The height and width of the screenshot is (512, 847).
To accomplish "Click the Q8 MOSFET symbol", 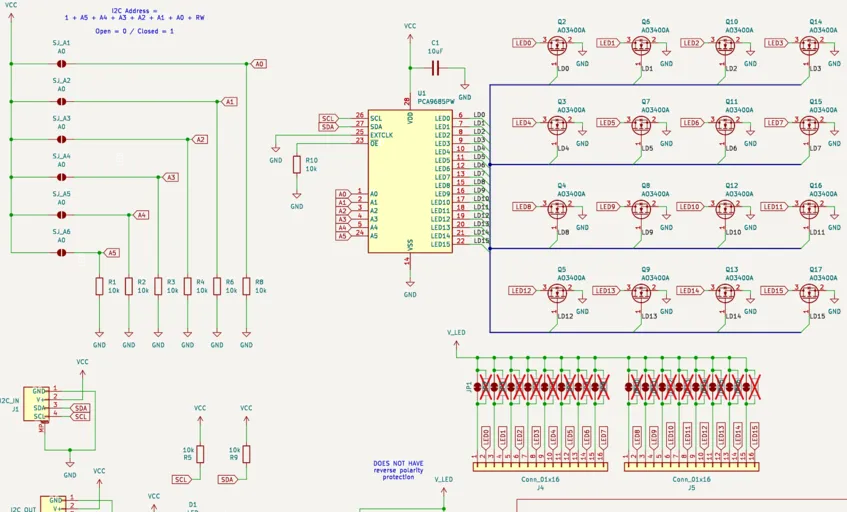I will [x=641, y=210].
